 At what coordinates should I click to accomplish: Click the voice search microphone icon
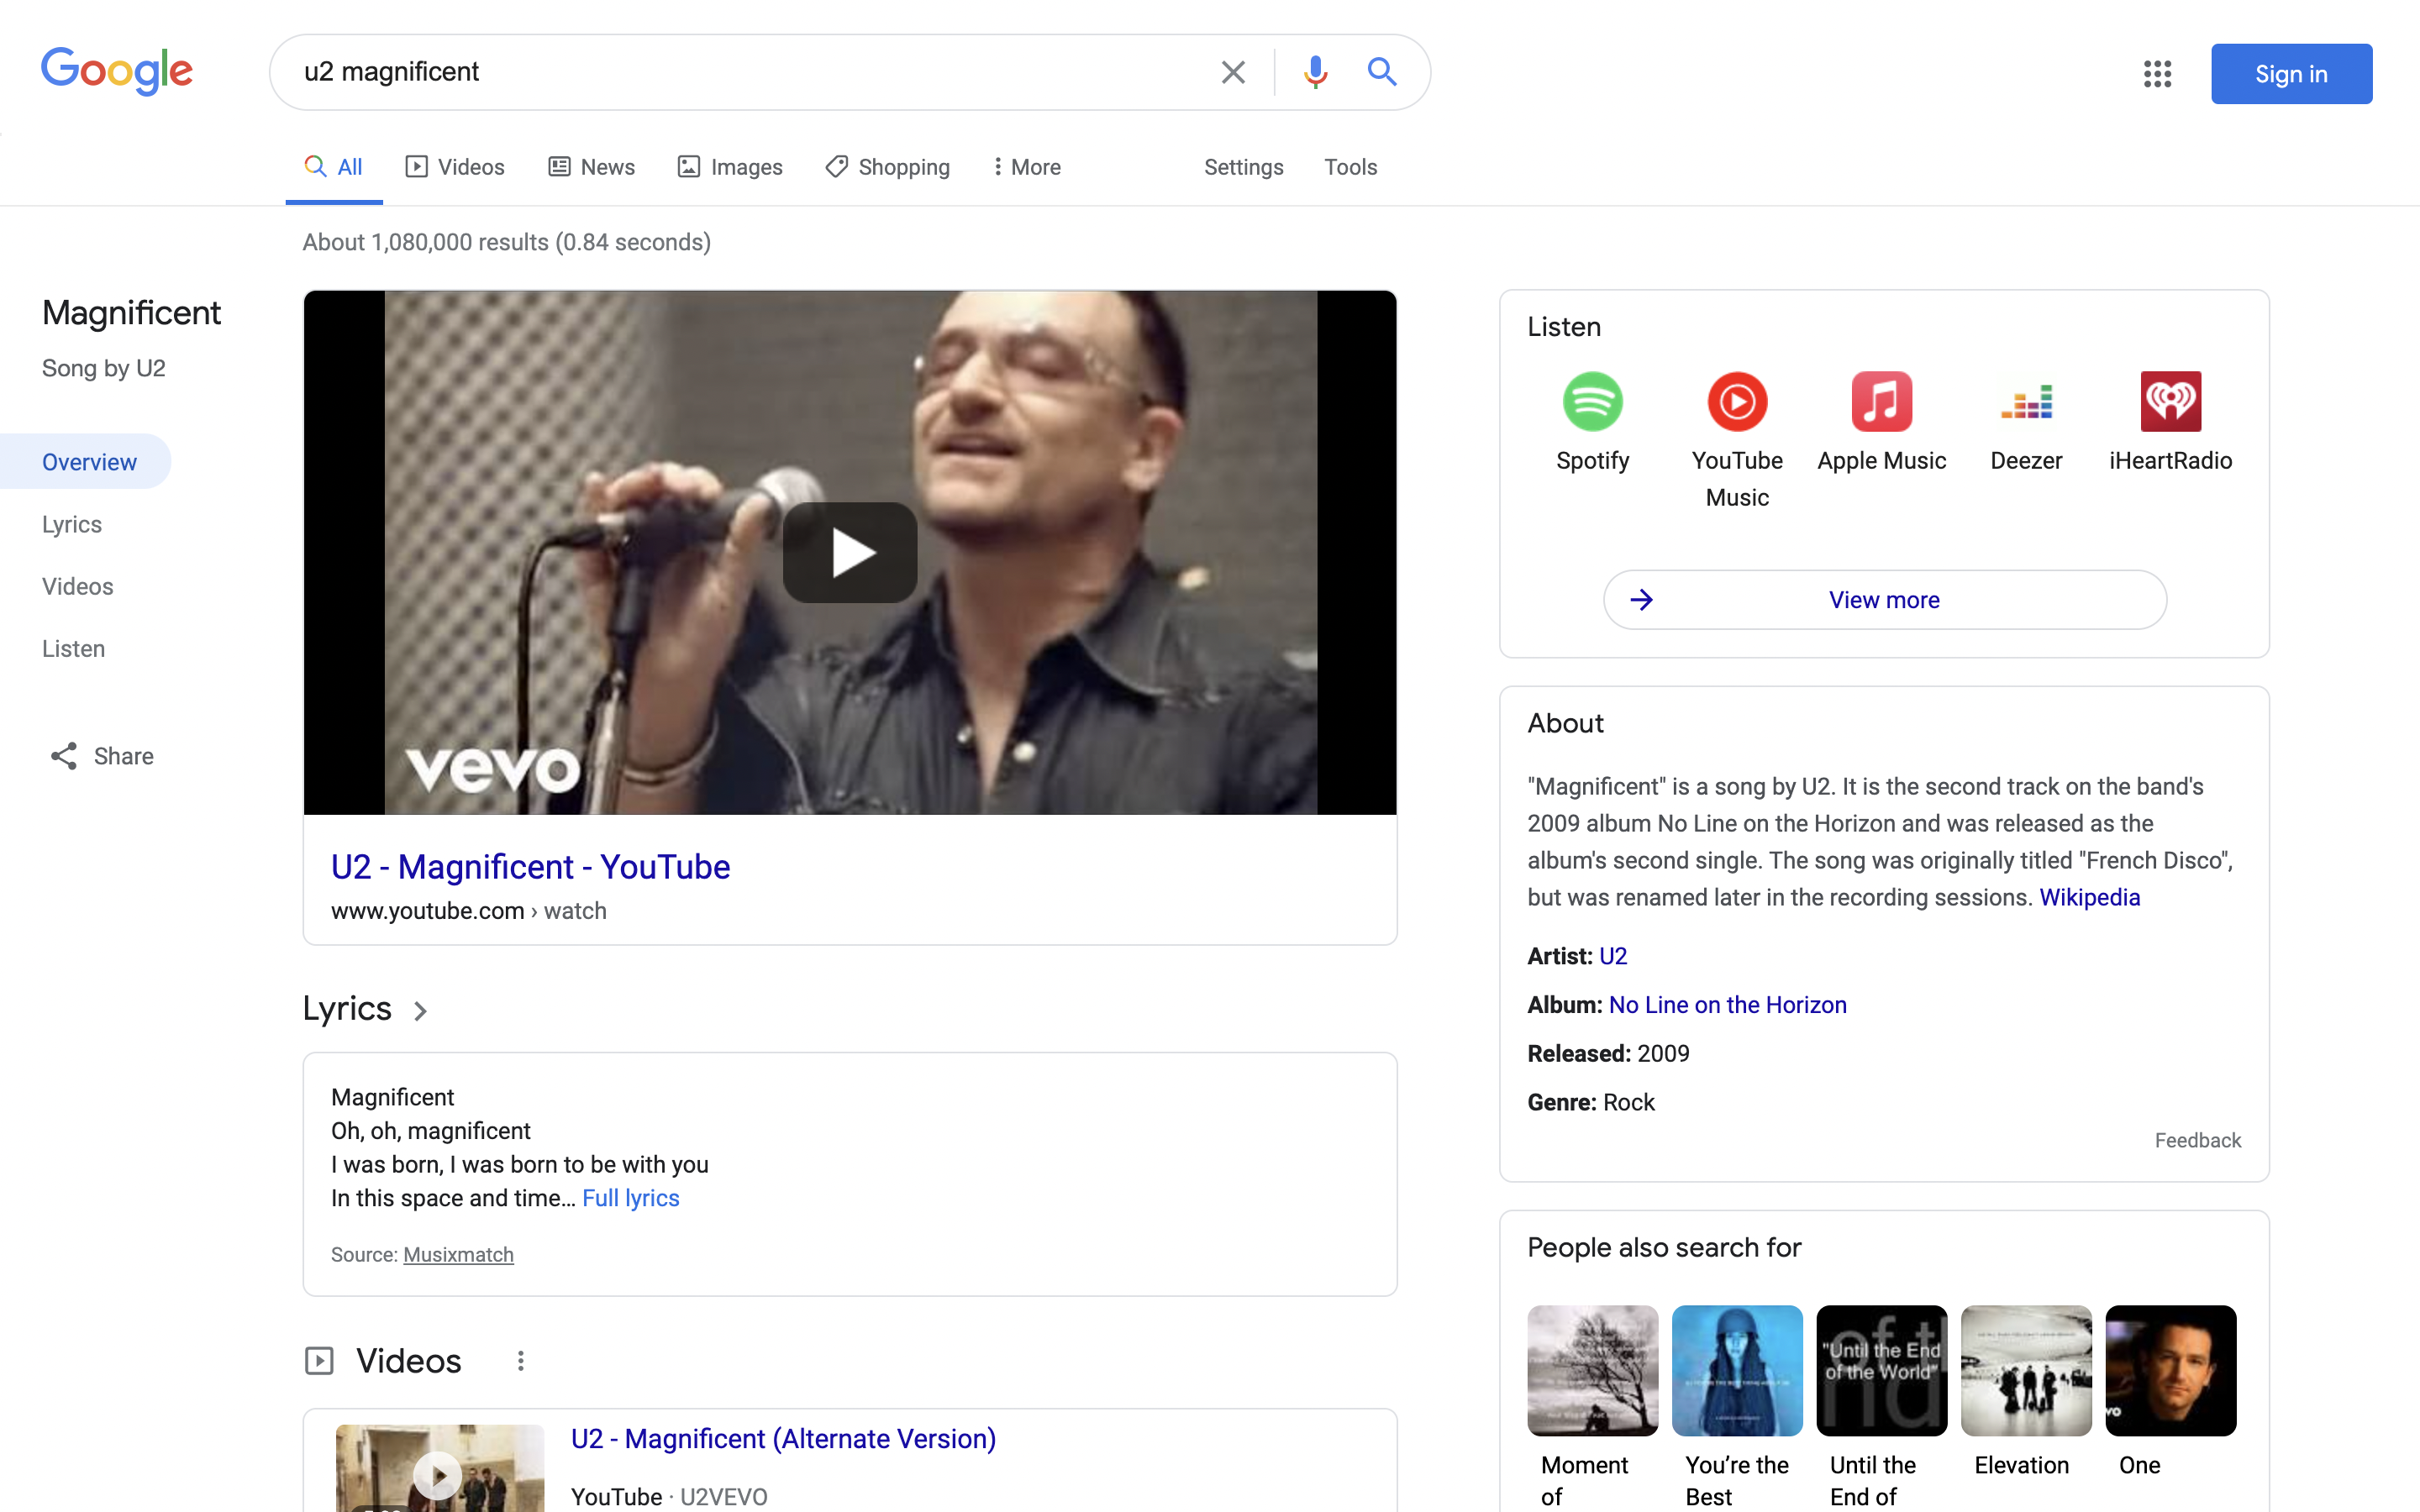1315,72
